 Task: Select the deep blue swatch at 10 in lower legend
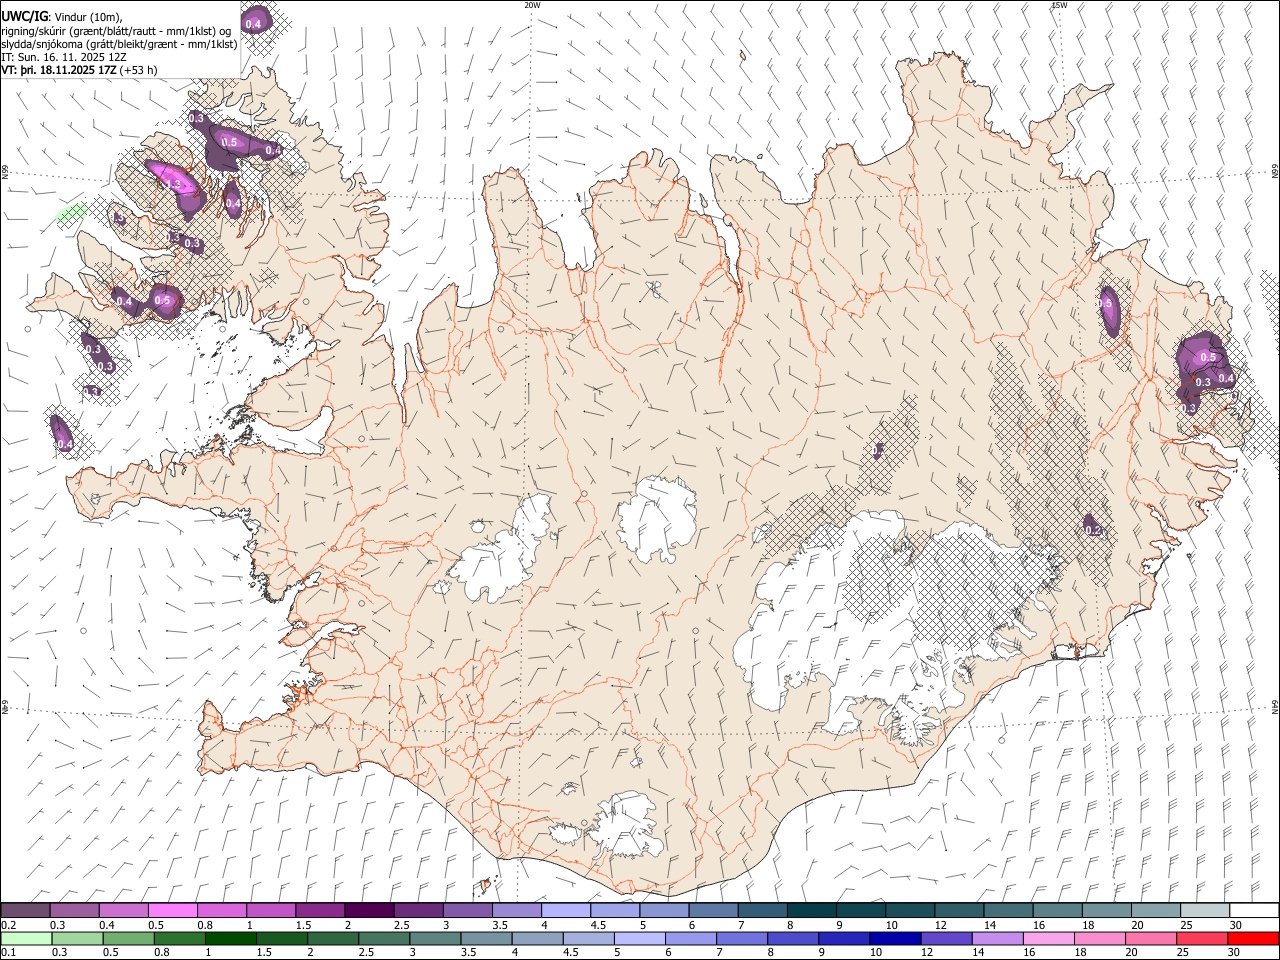tap(895, 939)
